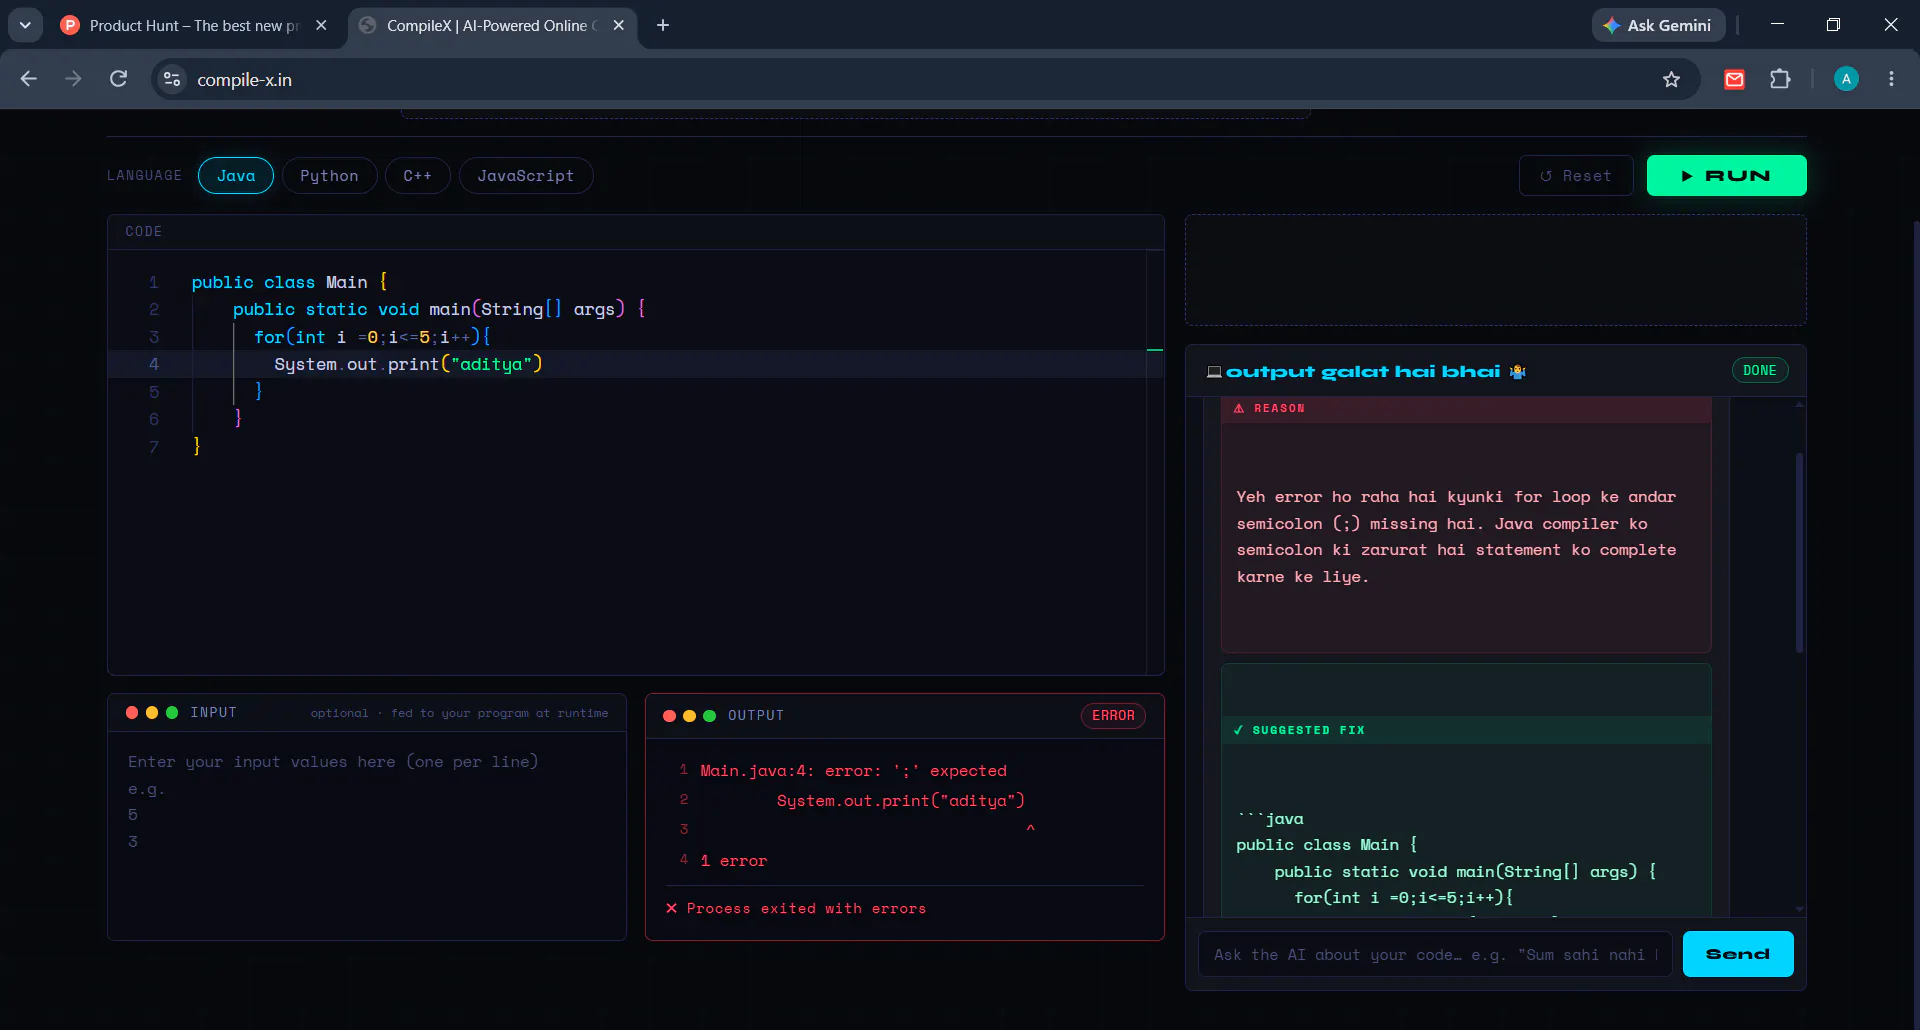Viewport: 1920px width, 1030px height.
Task: Click the red dot on INPUT panel
Action: [x=132, y=713]
